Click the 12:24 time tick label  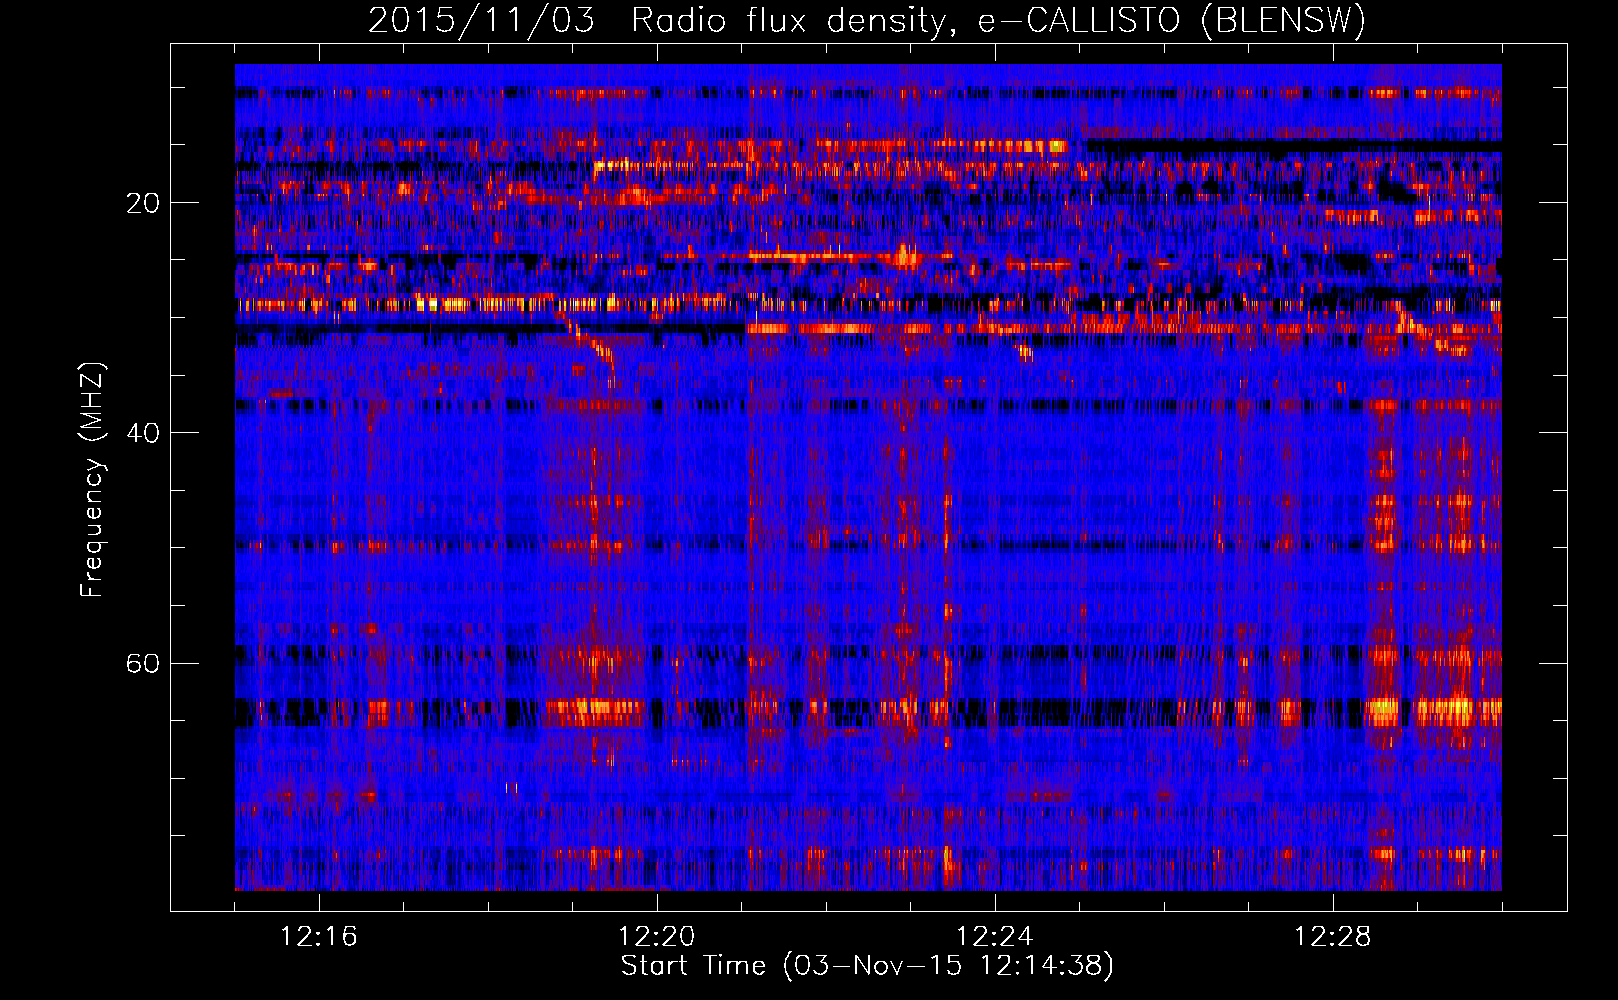point(995,937)
